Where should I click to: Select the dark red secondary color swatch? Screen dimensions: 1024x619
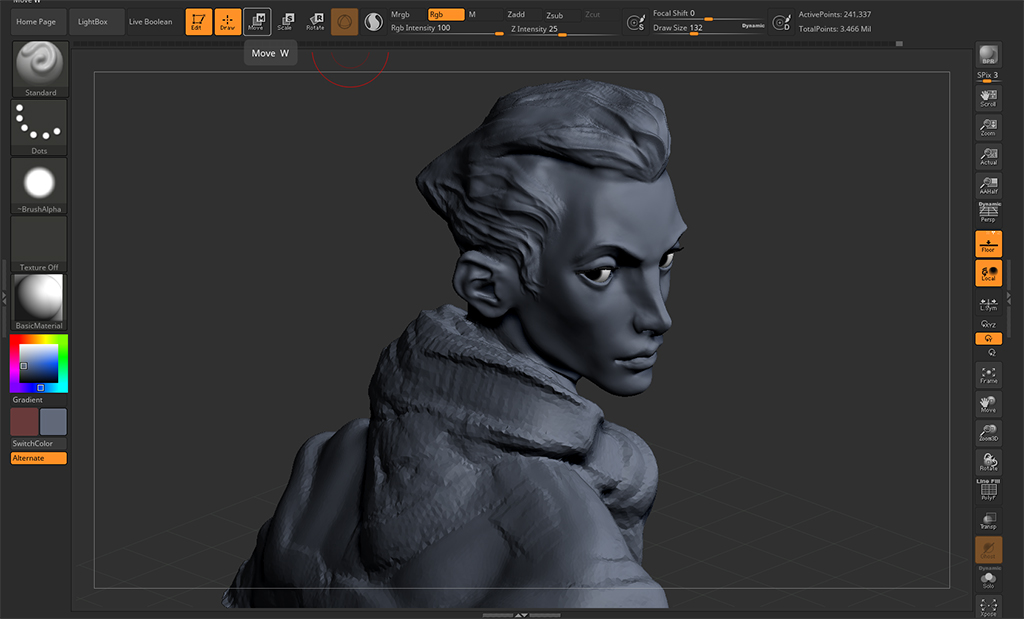(x=24, y=422)
